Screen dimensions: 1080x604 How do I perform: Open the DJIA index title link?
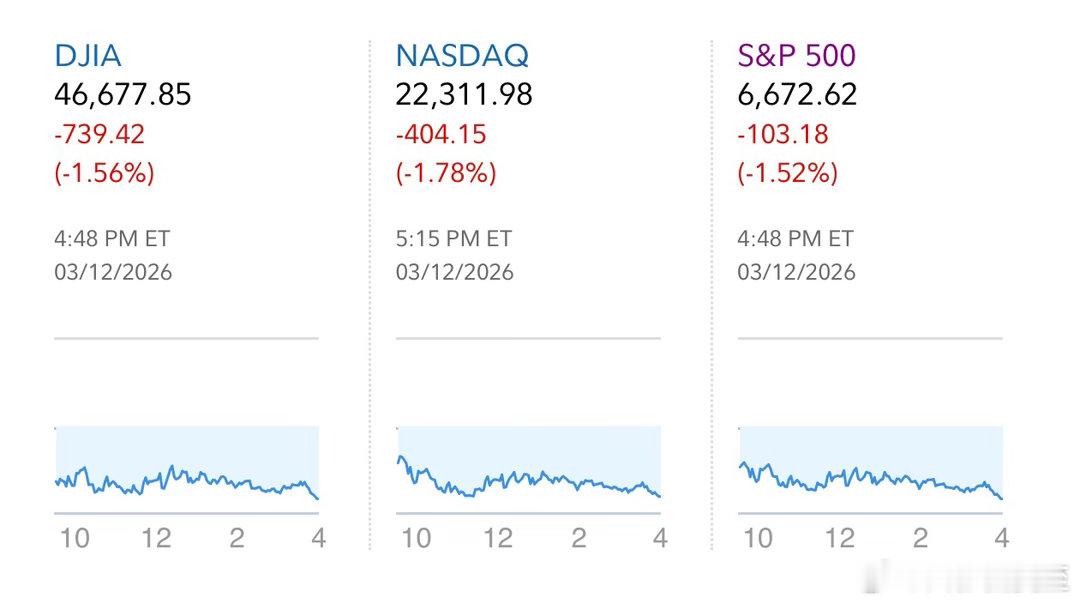coord(88,55)
